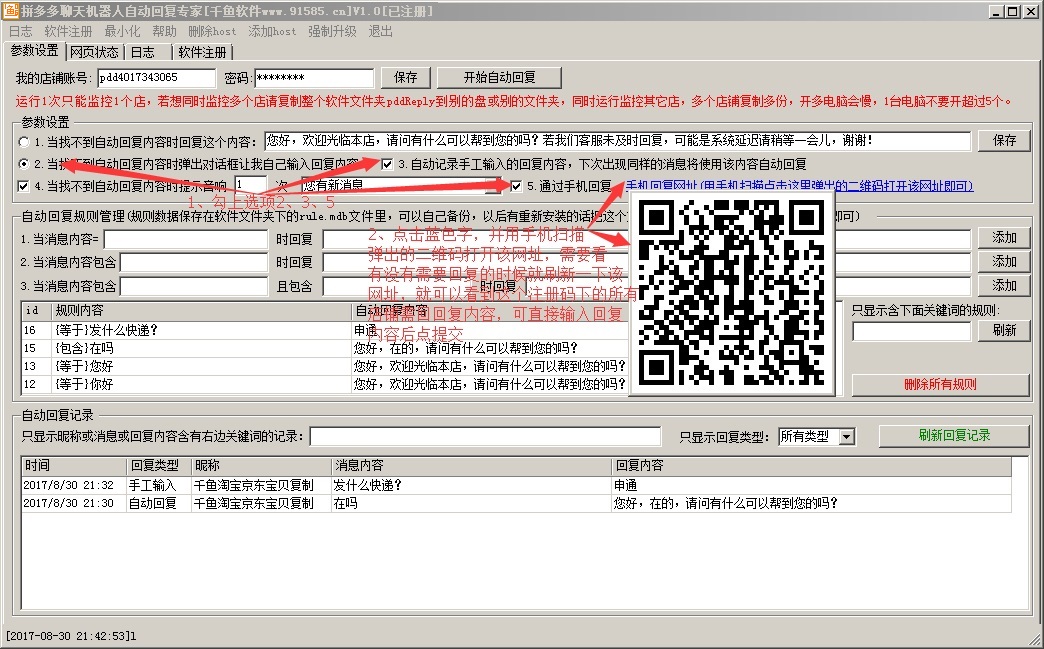Click 退出 menu item
1044x649 pixels.
pyautogui.click(x=381, y=31)
